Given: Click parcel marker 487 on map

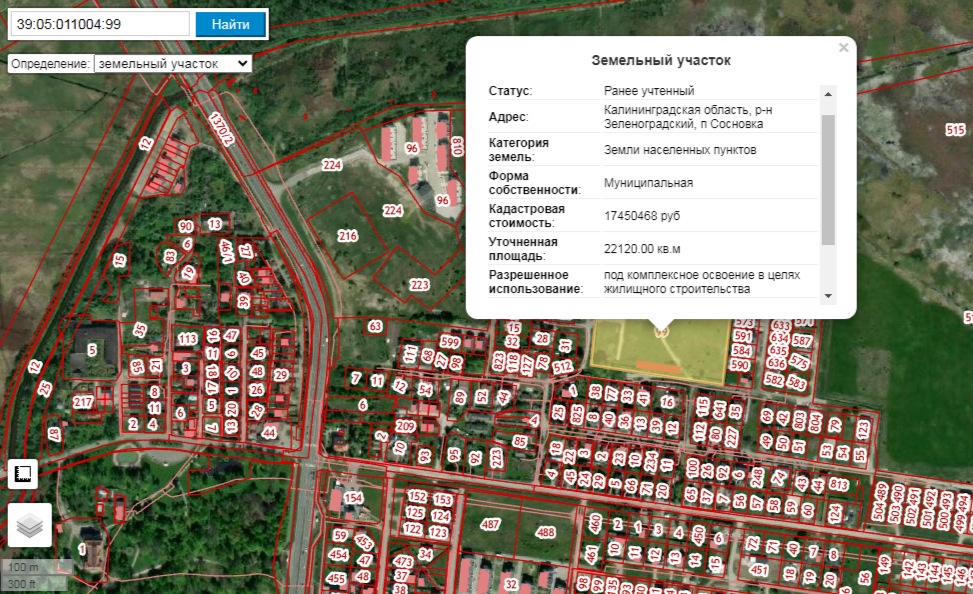Looking at the screenshot, I should (x=490, y=524).
